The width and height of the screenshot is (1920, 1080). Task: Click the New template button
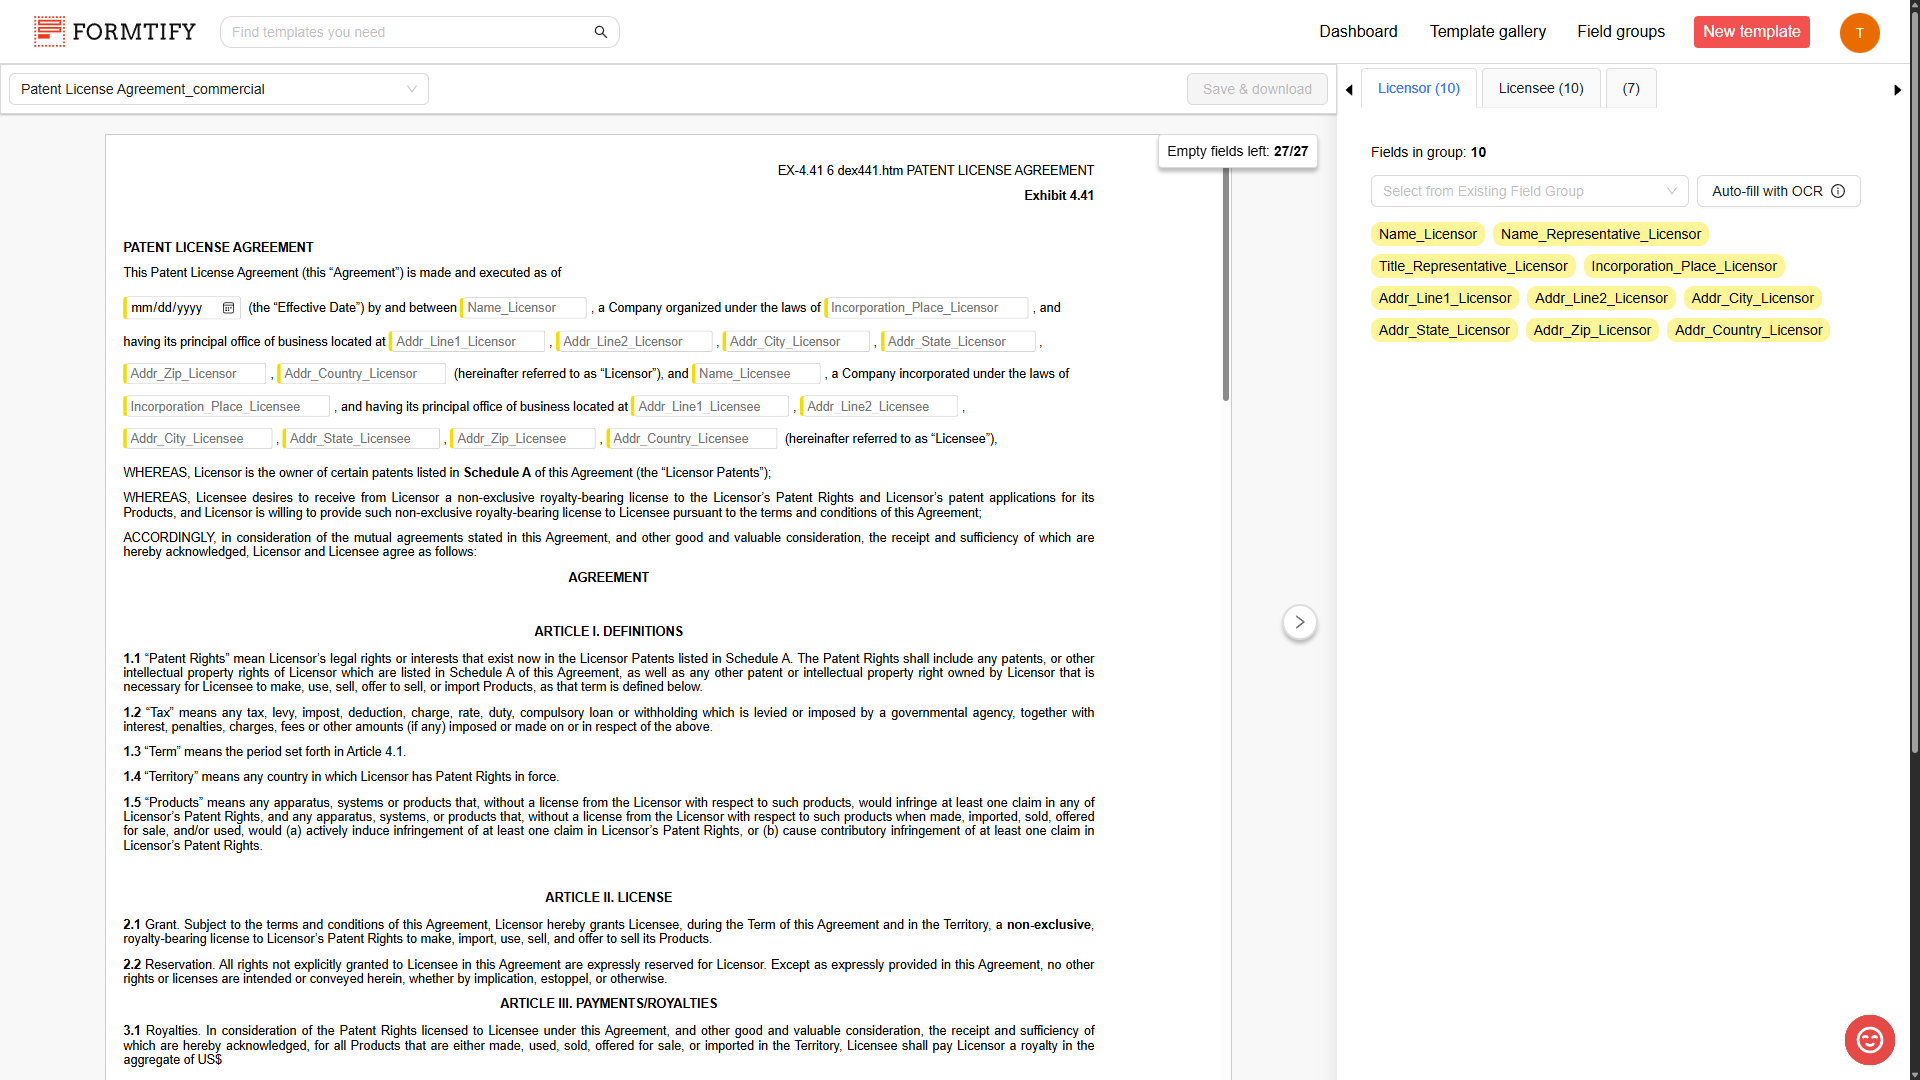1751,32
